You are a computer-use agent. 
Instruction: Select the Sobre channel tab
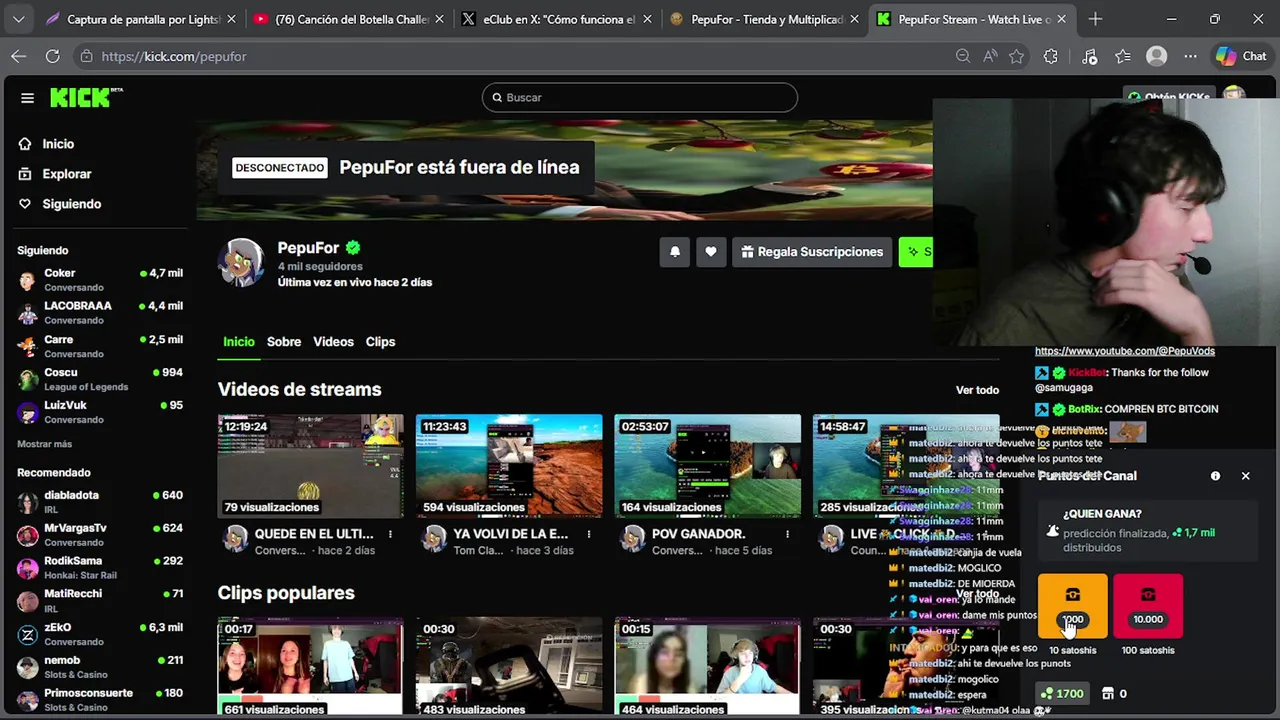tap(284, 342)
